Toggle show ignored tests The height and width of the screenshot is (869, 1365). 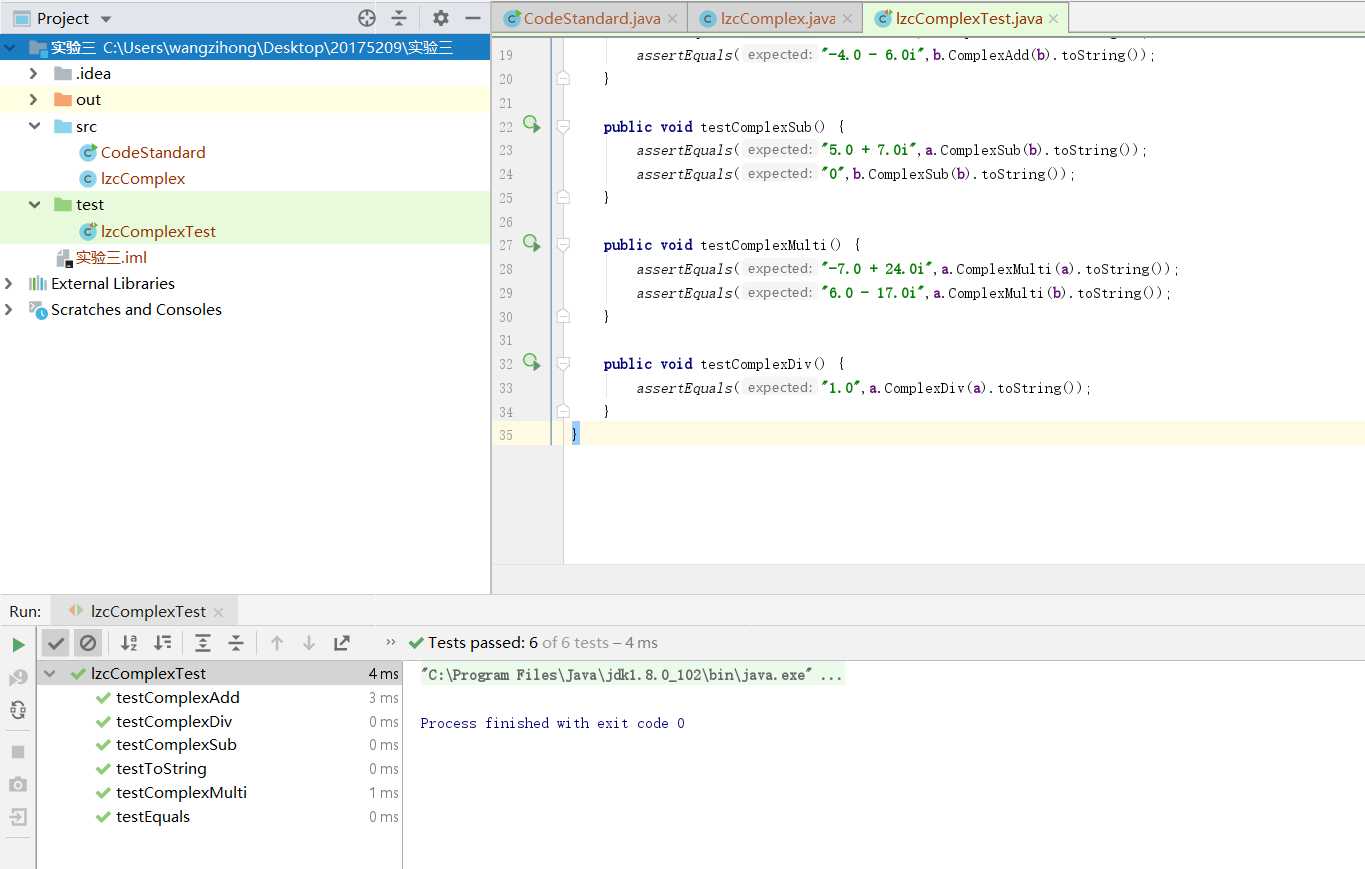(88, 643)
